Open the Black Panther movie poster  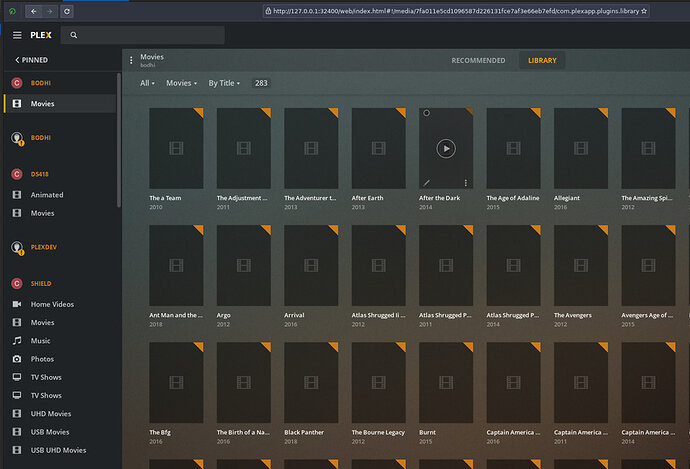310,382
